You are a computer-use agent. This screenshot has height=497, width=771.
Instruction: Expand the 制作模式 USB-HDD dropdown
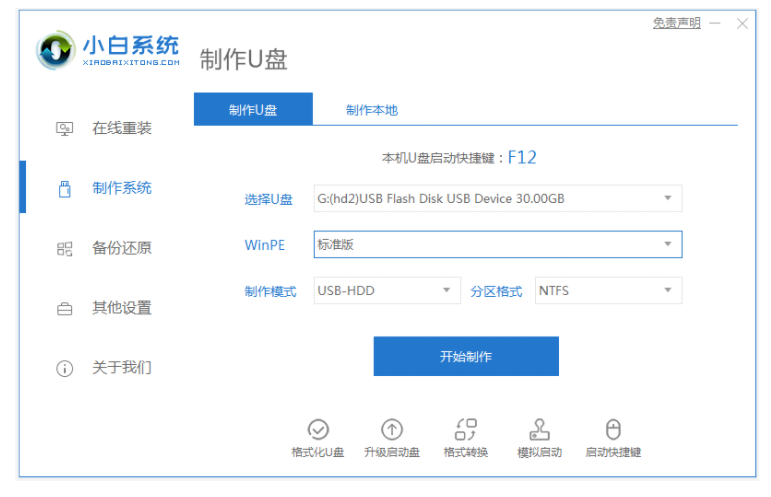[x=387, y=291]
